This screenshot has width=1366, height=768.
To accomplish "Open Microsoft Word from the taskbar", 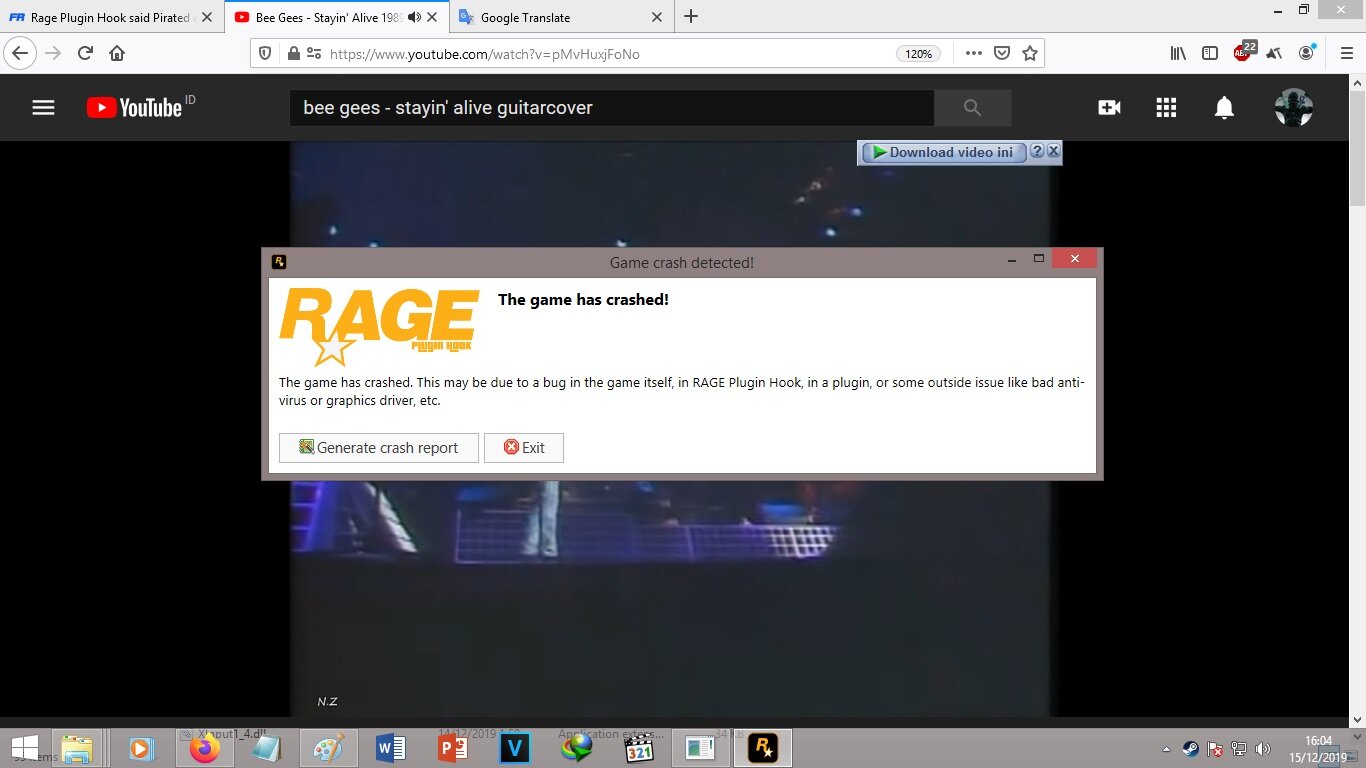I will pos(390,748).
